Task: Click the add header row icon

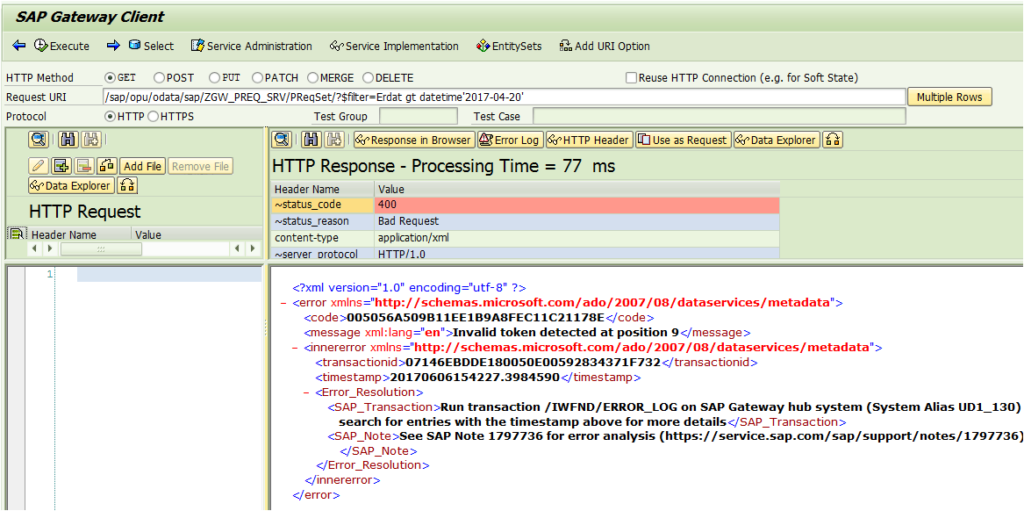Action: click(62, 166)
